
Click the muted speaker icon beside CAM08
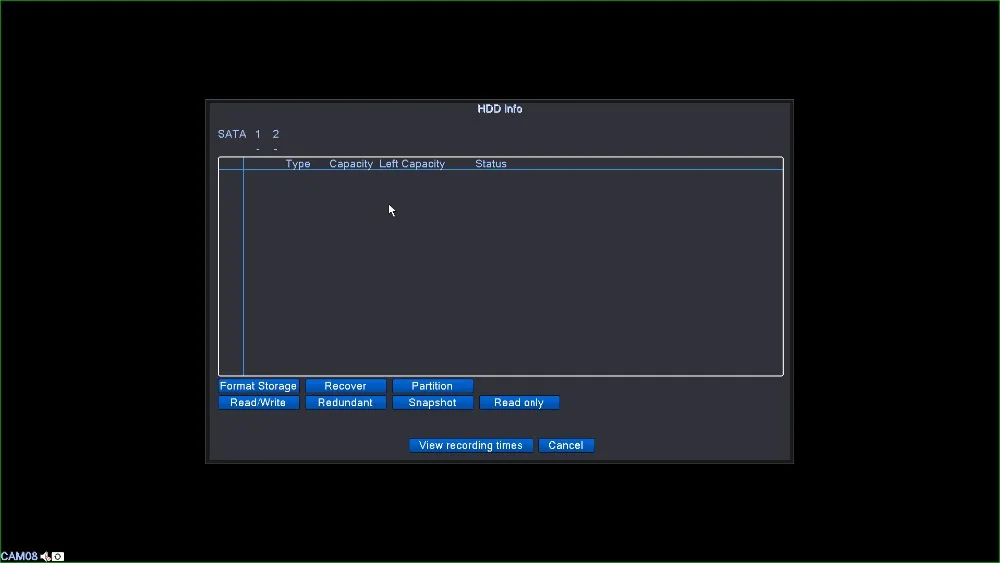click(x=45, y=557)
